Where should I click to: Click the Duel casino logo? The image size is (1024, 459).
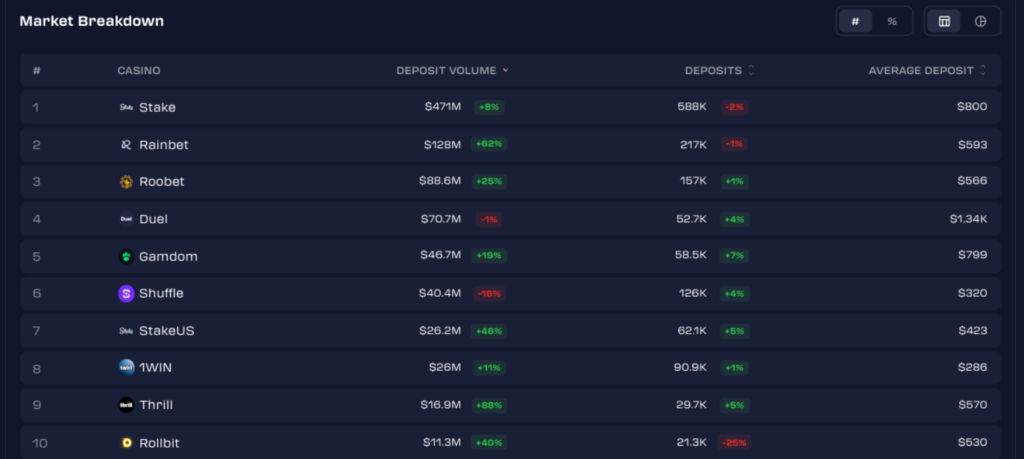tap(126, 219)
